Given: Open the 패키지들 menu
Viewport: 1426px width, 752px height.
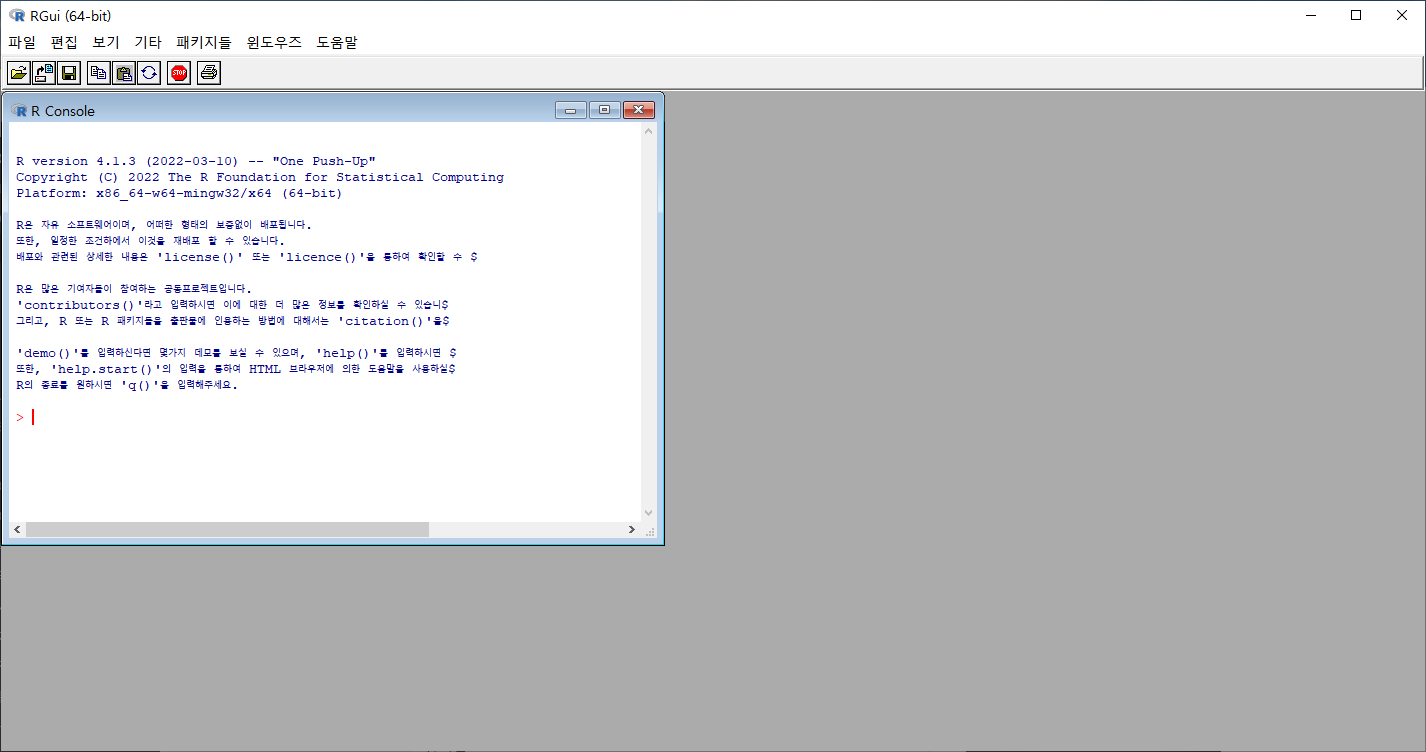Looking at the screenshot, I should coord(204,42).
